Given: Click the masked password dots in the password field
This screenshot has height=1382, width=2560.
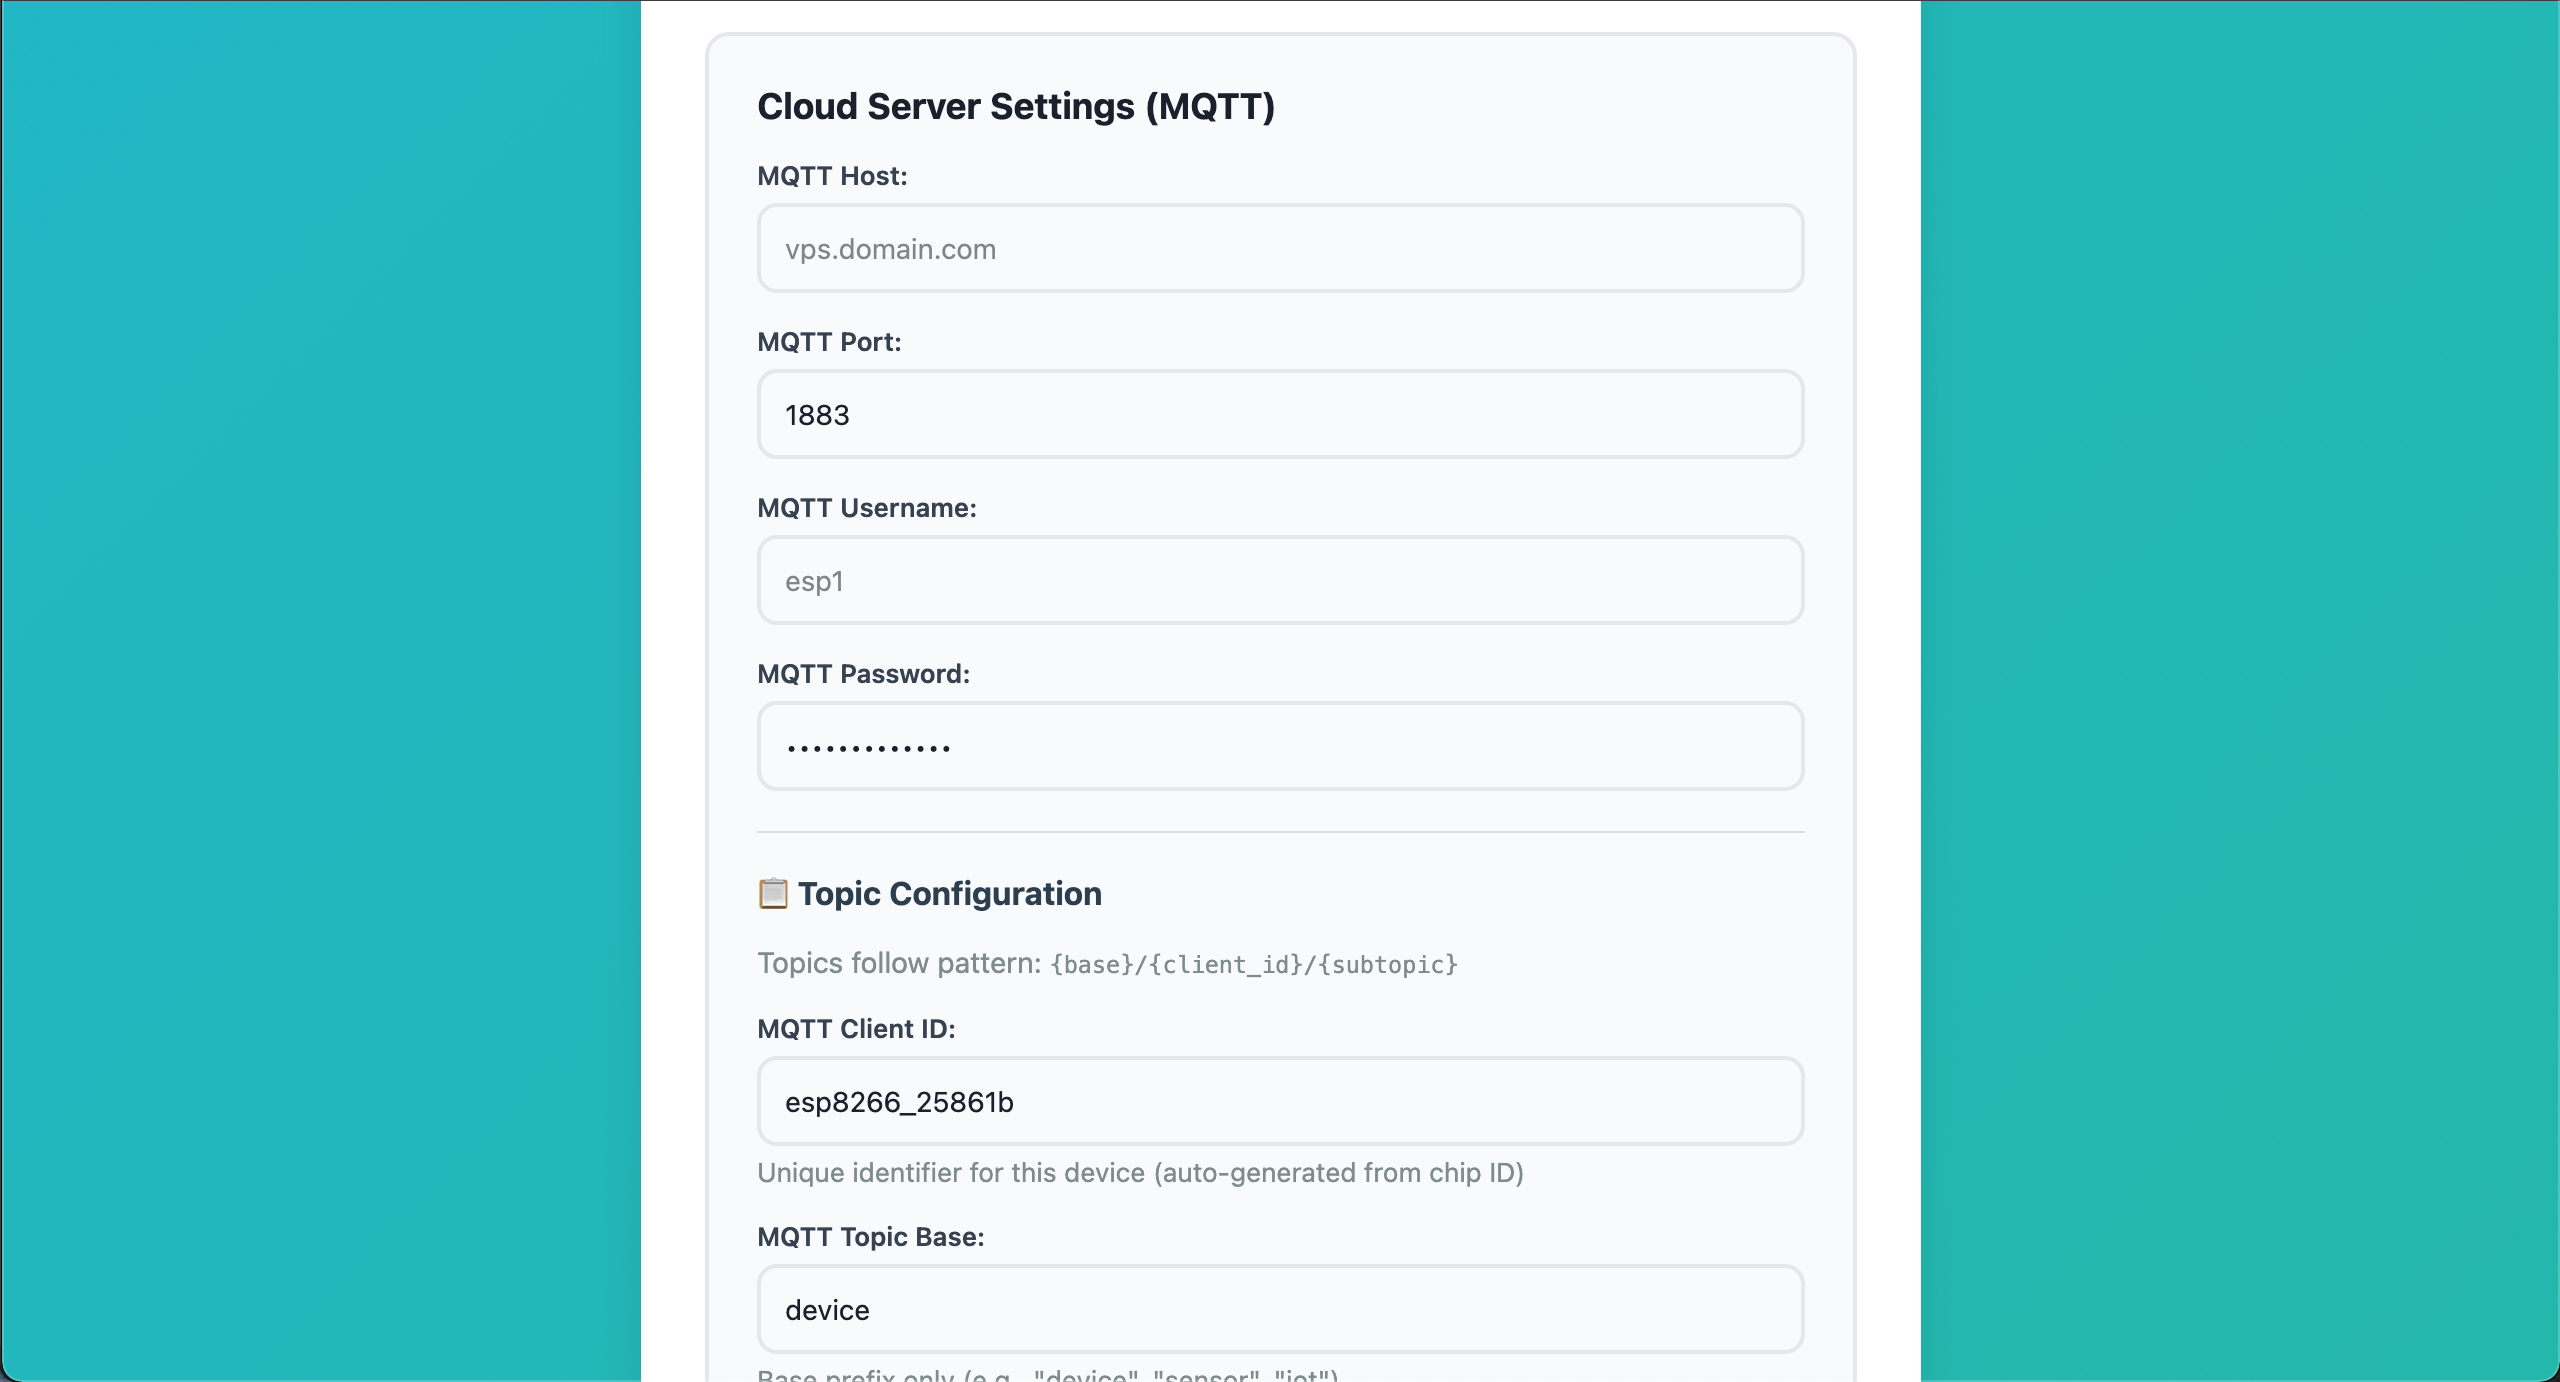Looking at the screenshot, I should click(867, 746).
